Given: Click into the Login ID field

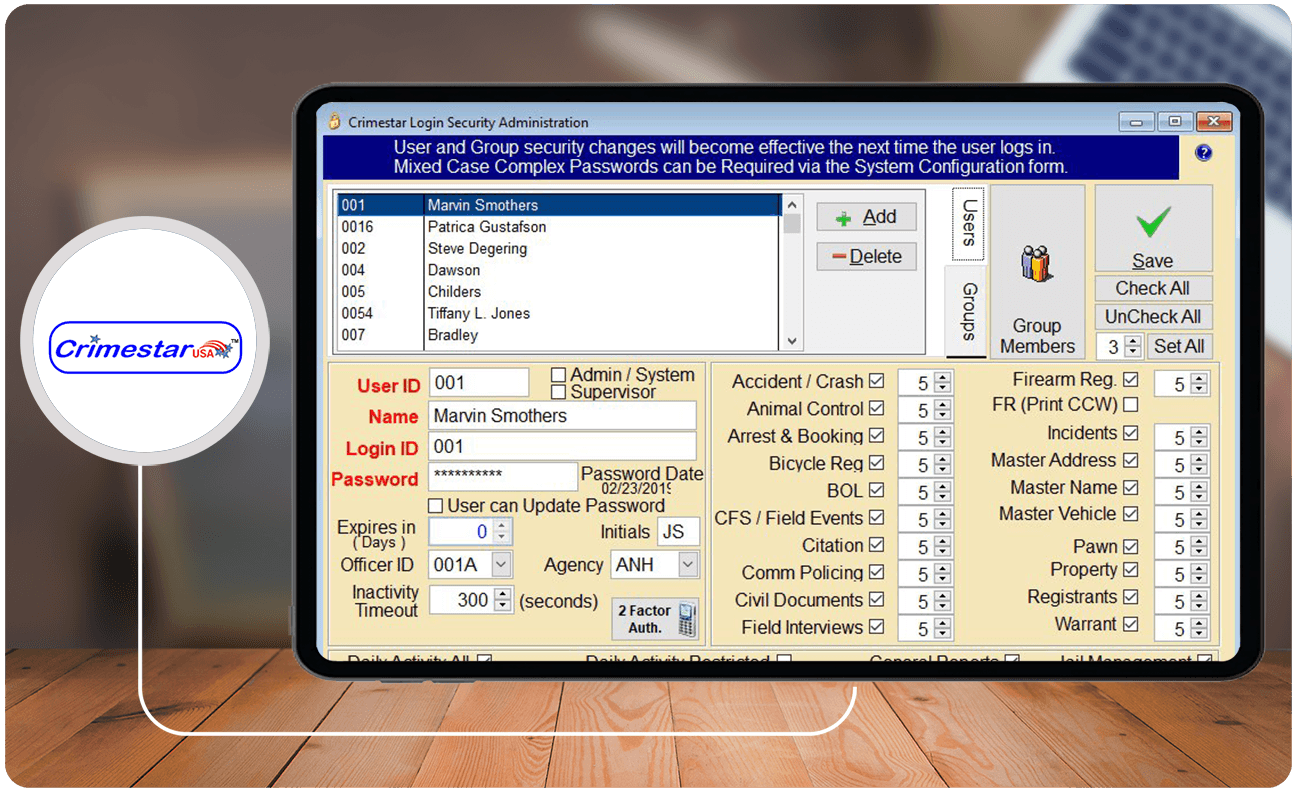Looking at the screenshot, I should [562, 447].
